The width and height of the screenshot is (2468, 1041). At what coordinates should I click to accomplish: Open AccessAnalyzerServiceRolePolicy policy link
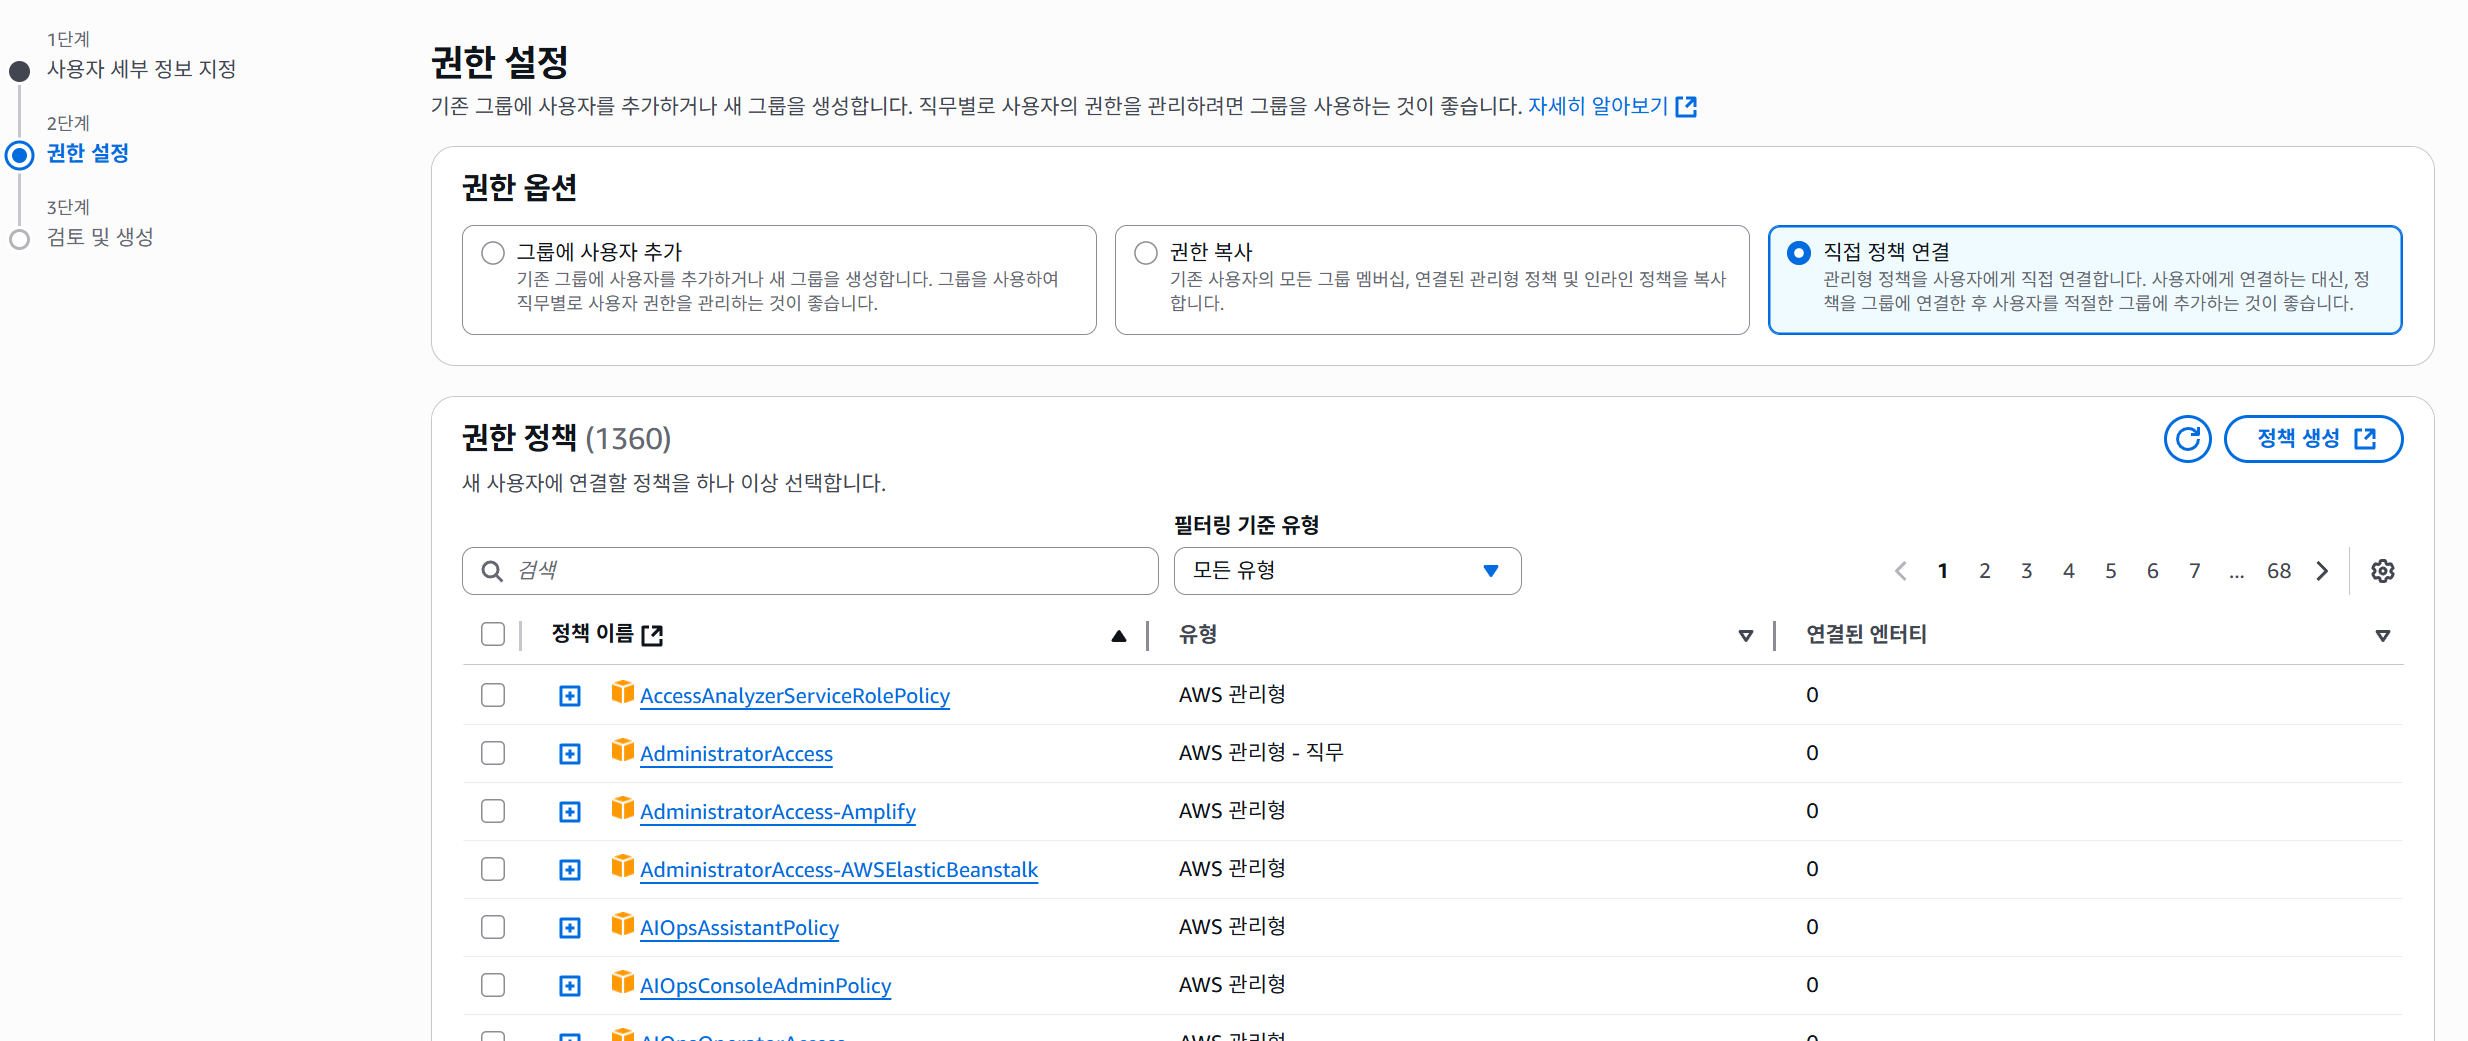[x=795, y=696]
